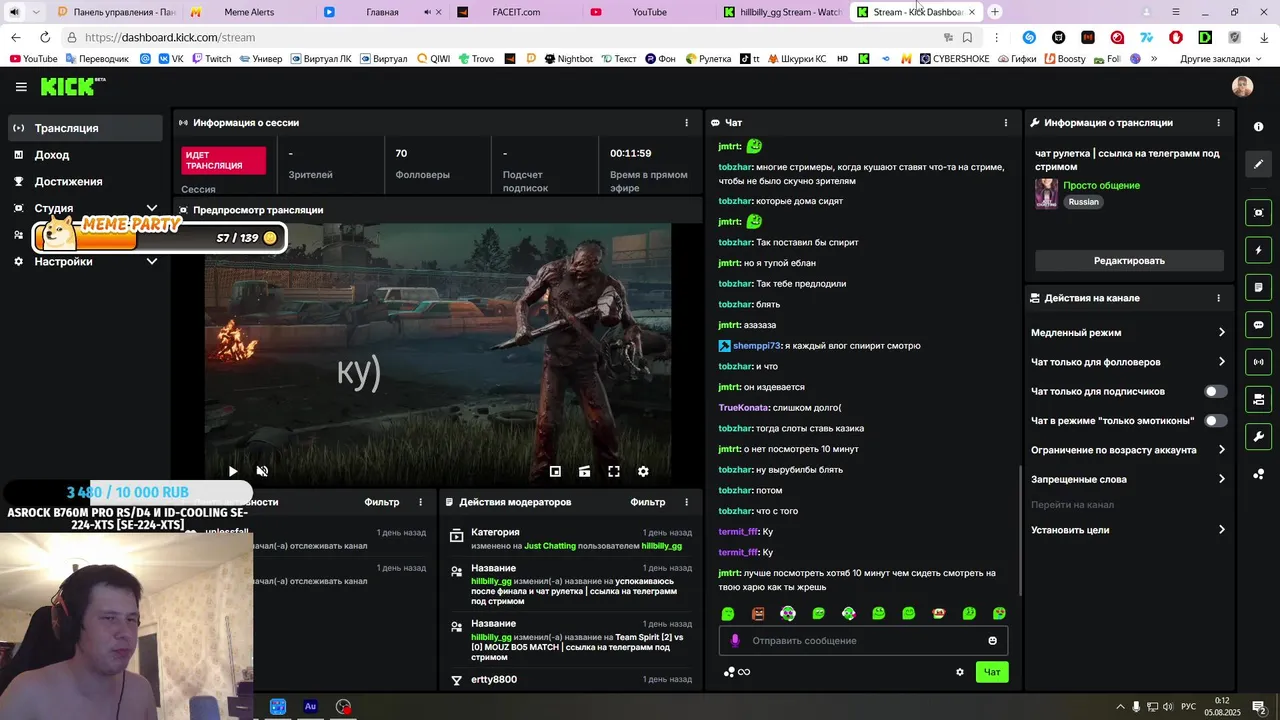Image resolution: width=1280 pixels, height=720 pixels.
Task: Click the purple microphone icon in chat input
Action: 735,640
